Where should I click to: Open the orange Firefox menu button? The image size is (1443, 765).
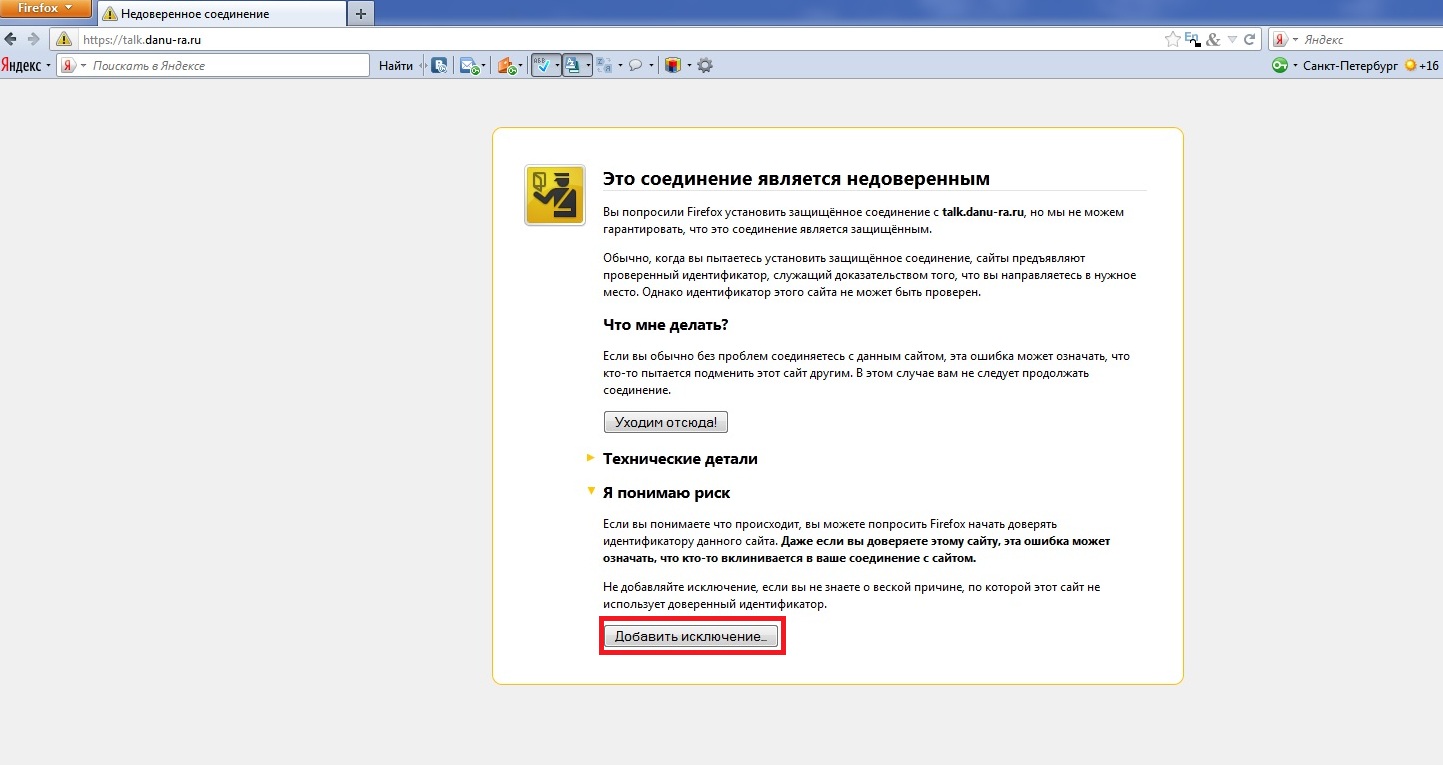(x=46, y=9)
